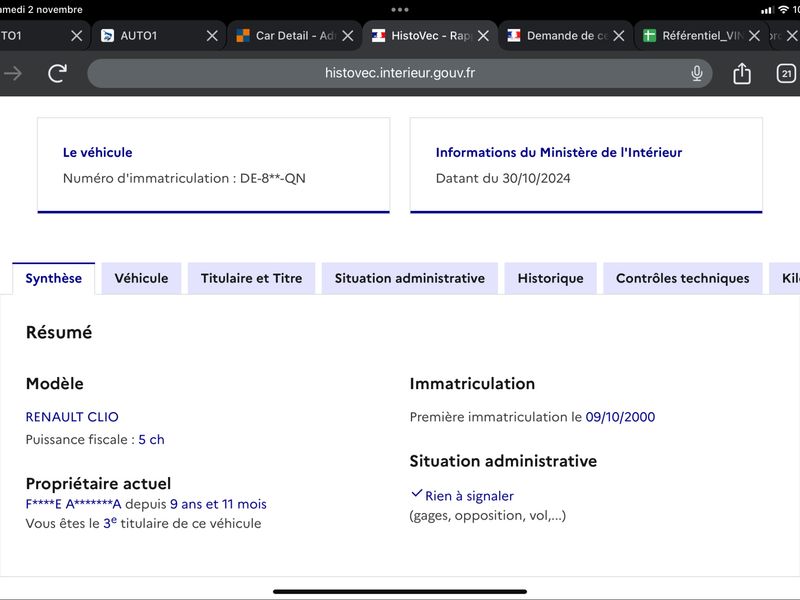Tap the Demande de tab flag favicon

pyautogui.click(x=514, y=36)
